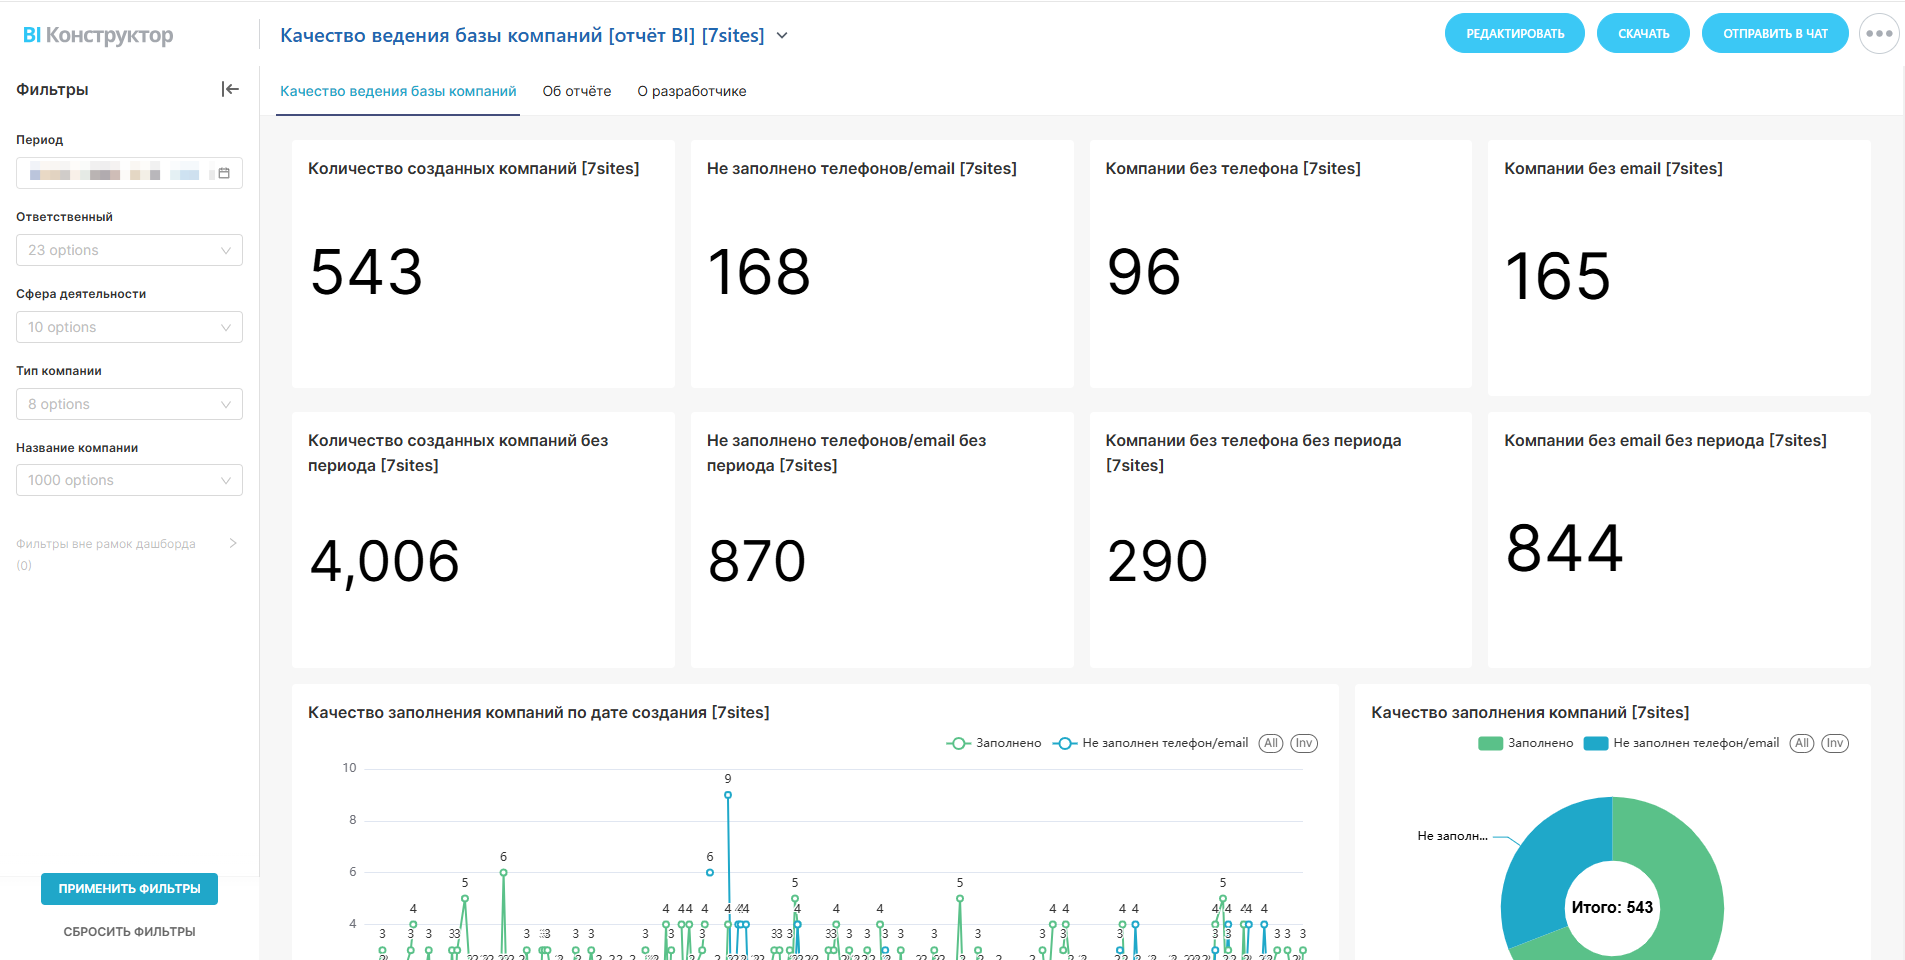
Task: Open the О разработчике tab
Action: click(x=691, y=91)
